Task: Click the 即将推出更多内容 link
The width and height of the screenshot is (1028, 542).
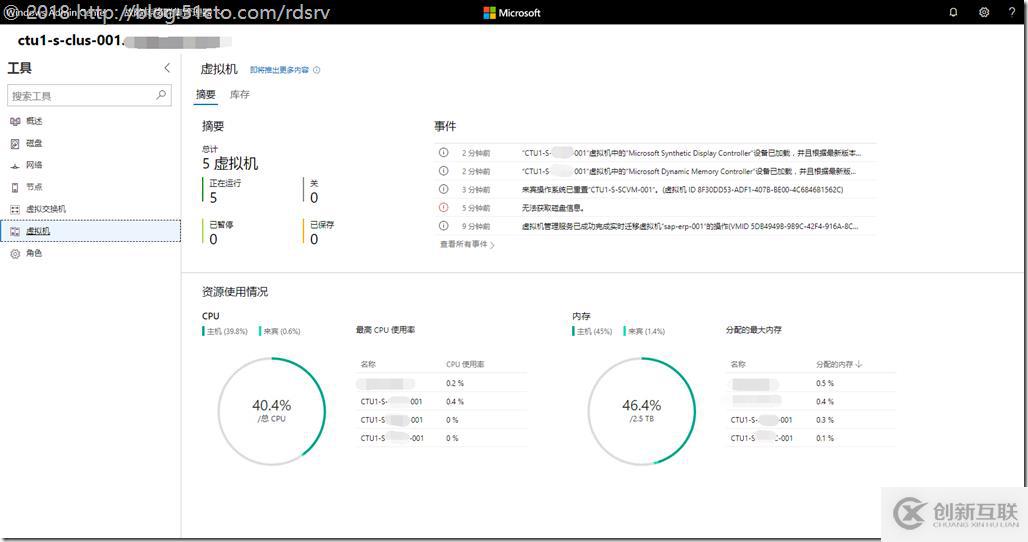Action: coord(279,70)
